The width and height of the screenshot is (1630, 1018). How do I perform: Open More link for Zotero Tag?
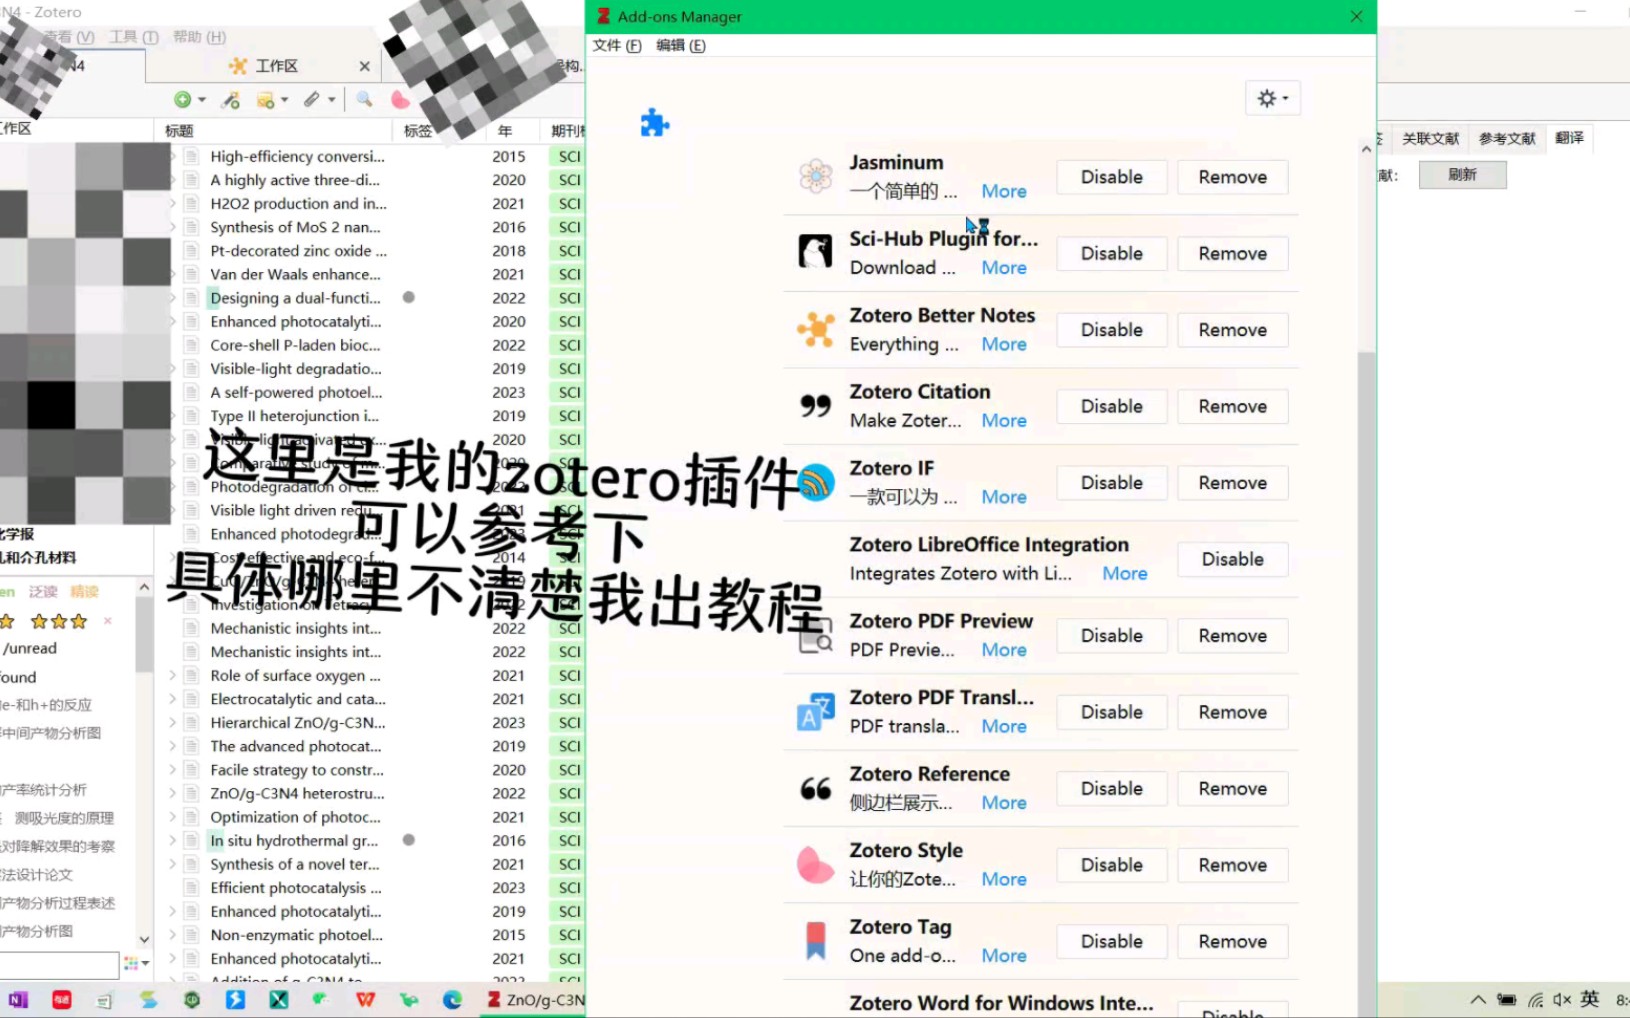tap(1004, 955)
